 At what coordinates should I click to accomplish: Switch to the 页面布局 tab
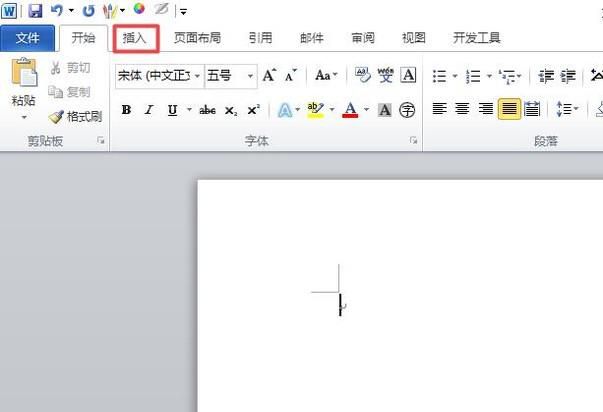point(197,38)
